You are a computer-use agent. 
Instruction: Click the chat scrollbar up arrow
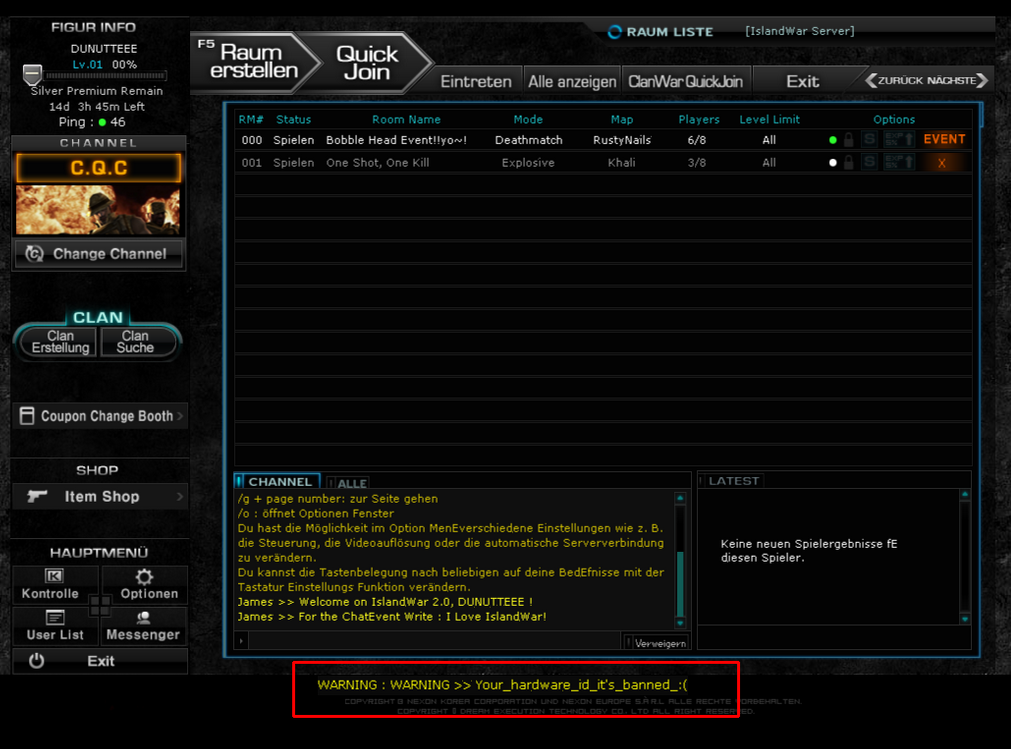click(680, 498)
